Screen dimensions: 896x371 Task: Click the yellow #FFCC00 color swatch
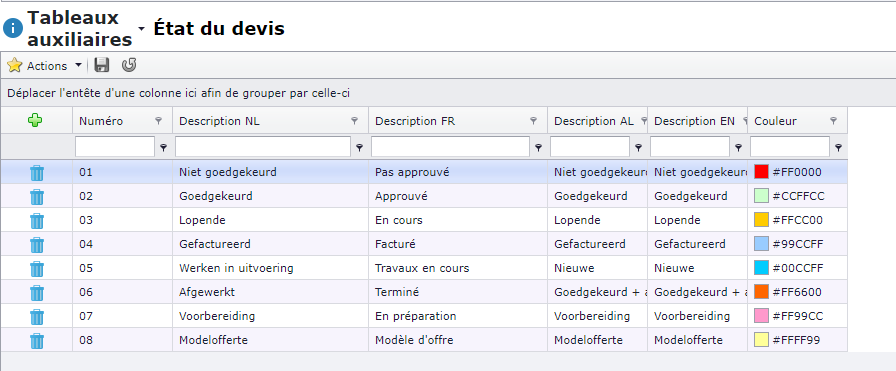coord(761,220)
